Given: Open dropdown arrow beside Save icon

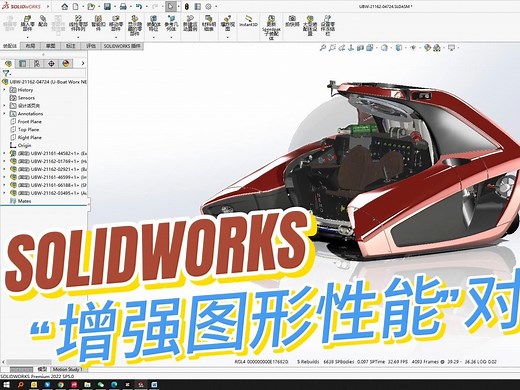Looking at the screenshot, I should pyautogui.click(x=114, y=6).
